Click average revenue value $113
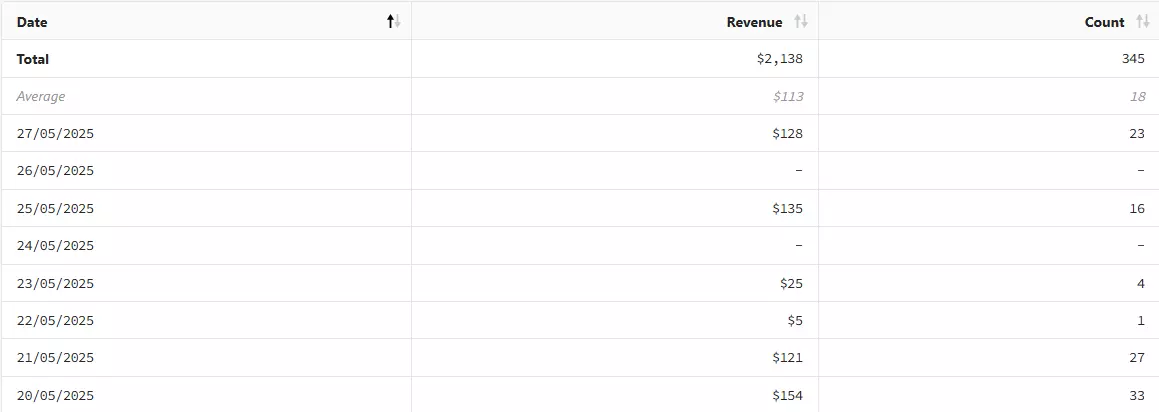The image size is (1159, 412). [x=788, y=96]
